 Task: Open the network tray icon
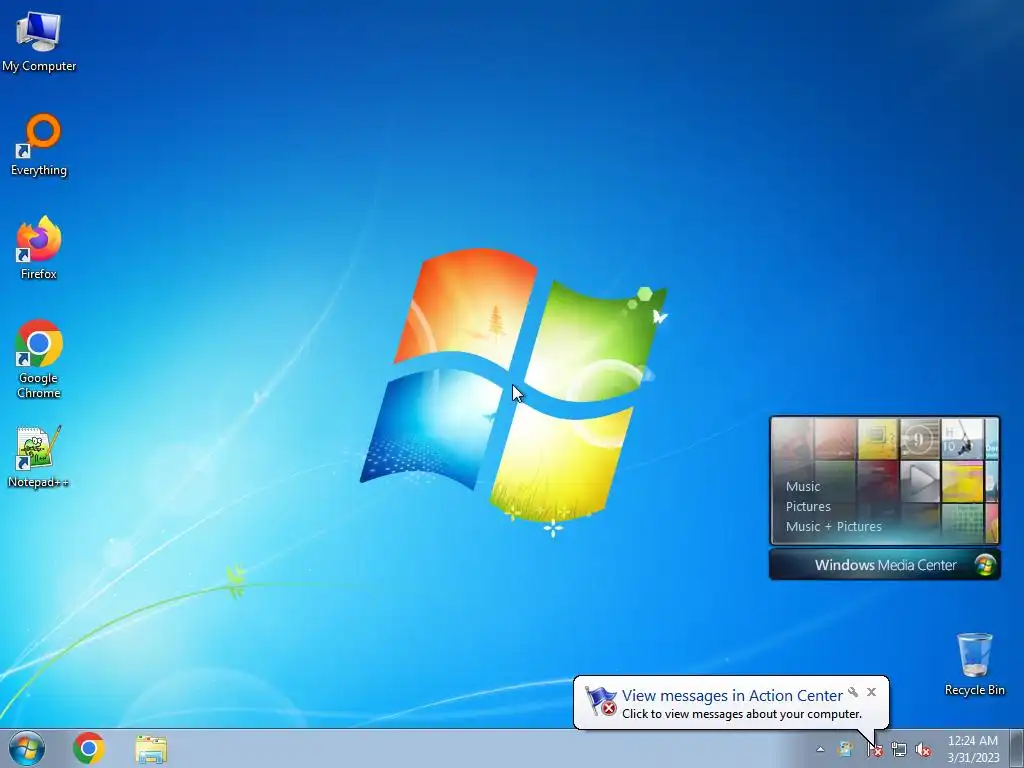coord(899,750)
